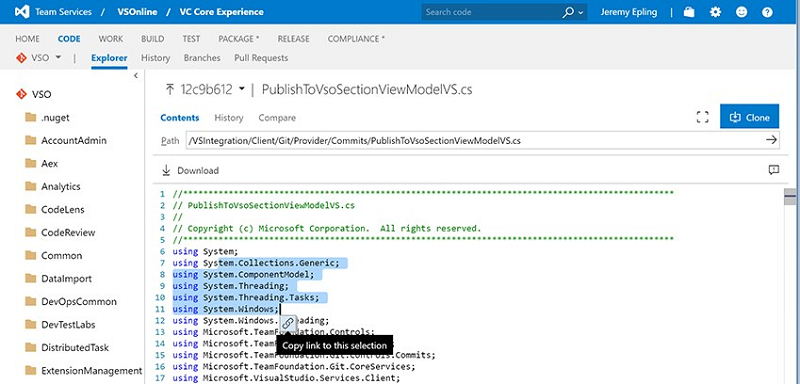Open the 12c9b612 commit version dropdown
Viewport: 800px width, 384px height.
[241, 89]
